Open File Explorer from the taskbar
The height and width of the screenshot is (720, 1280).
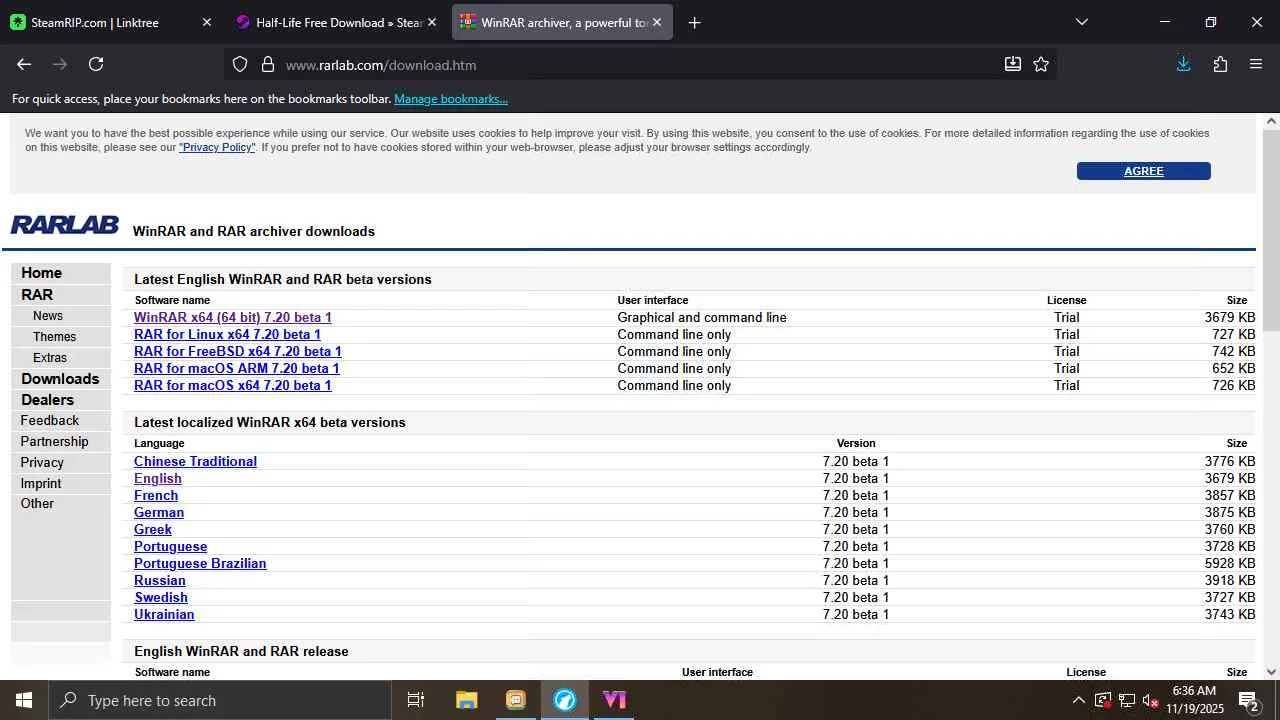pos(466,700)
